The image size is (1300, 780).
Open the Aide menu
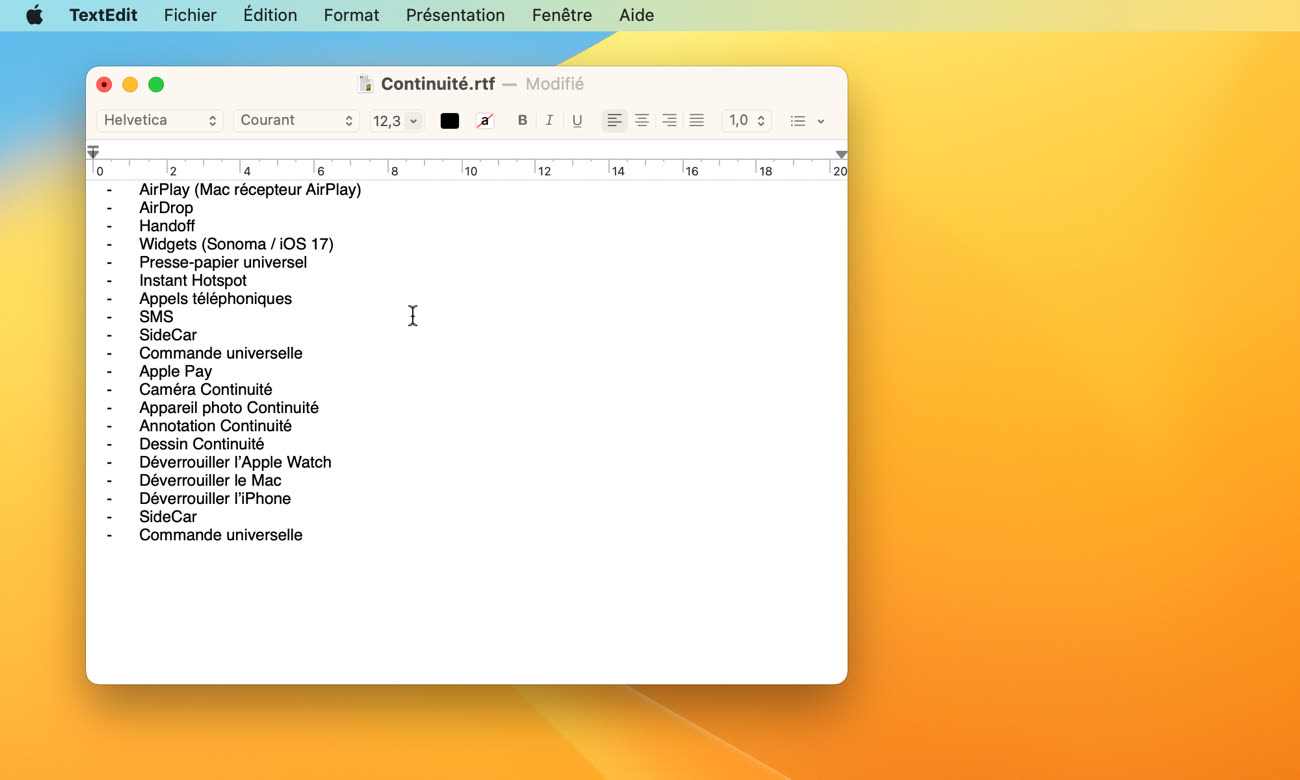click(x=636, y=15)
